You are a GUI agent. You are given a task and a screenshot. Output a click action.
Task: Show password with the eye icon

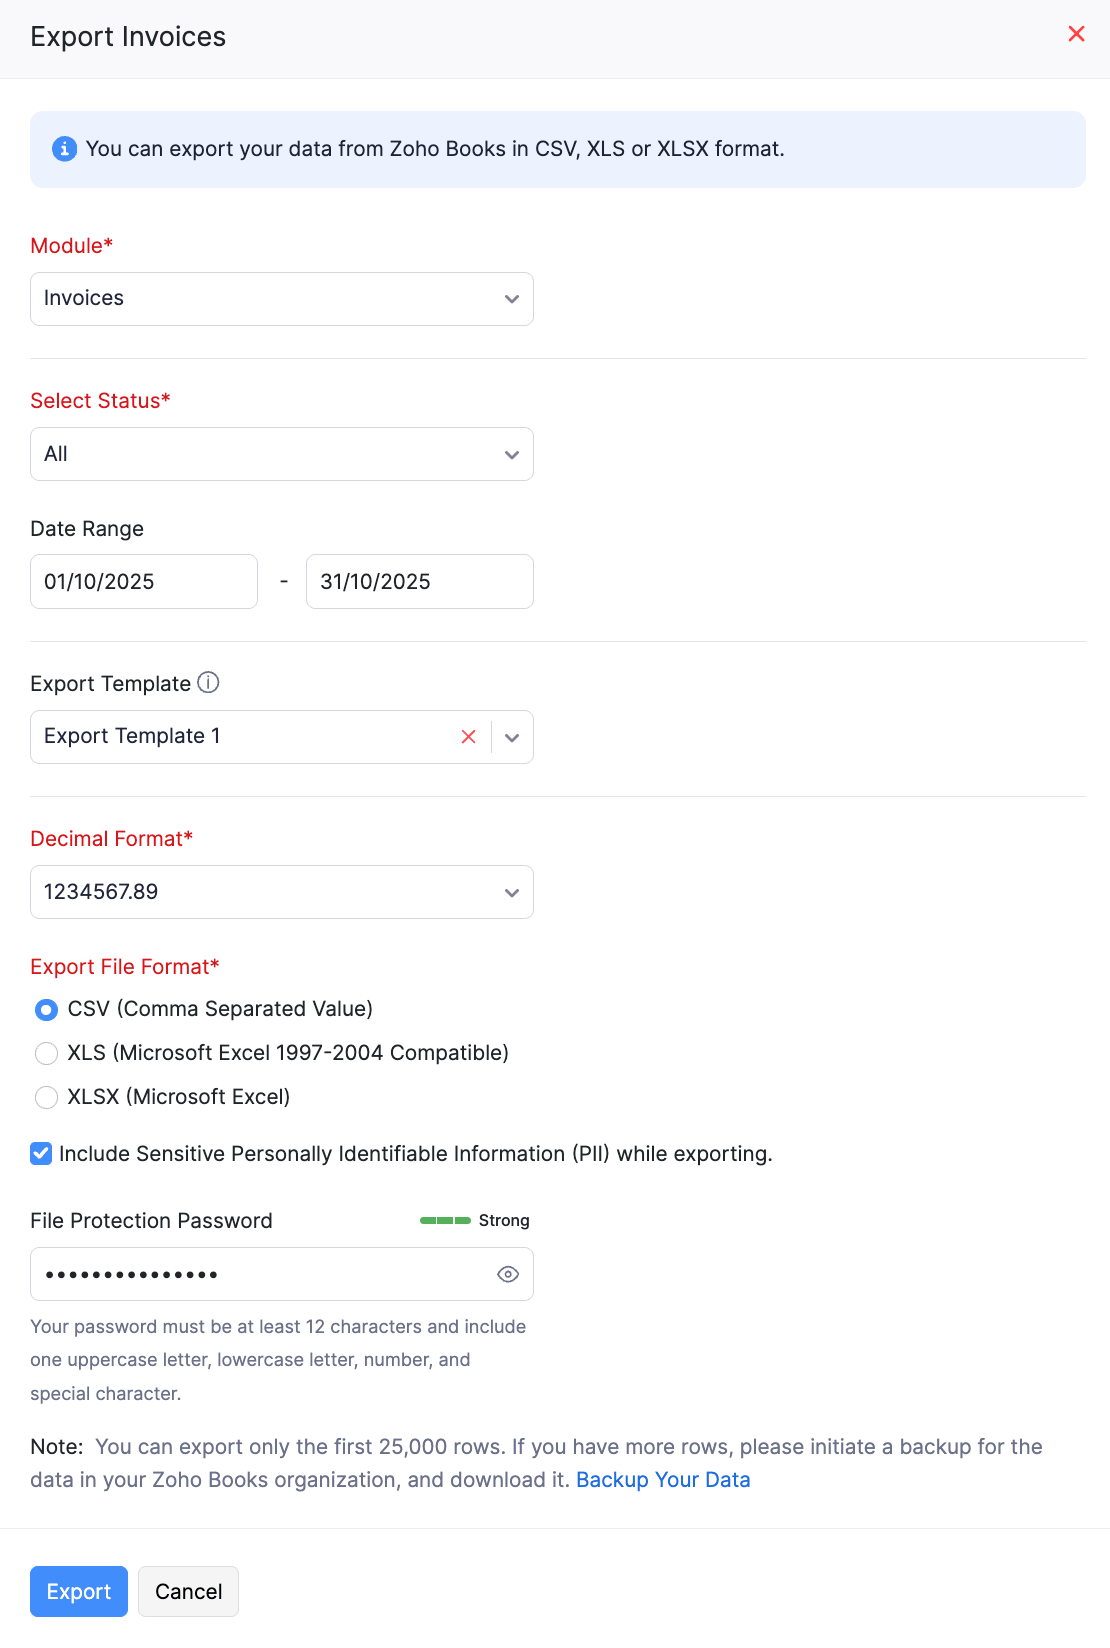[x=508, y=1274]
